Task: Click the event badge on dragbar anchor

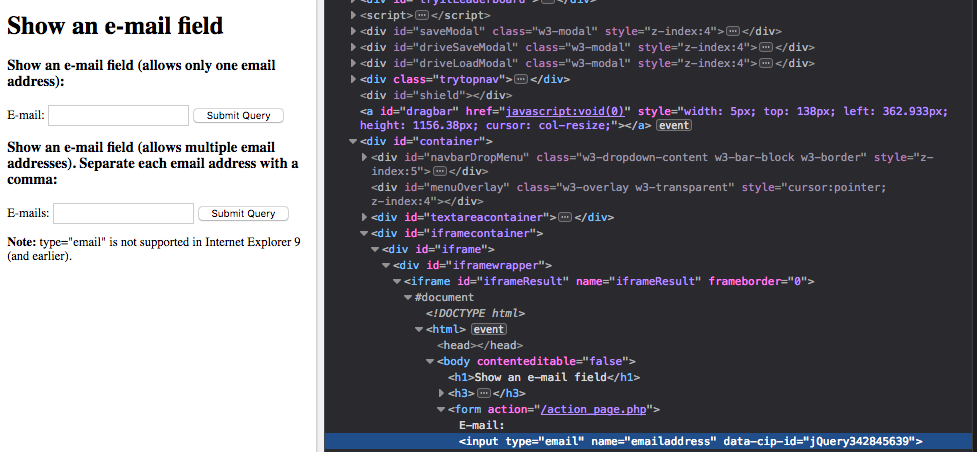Action: click(x=674, y=125)
